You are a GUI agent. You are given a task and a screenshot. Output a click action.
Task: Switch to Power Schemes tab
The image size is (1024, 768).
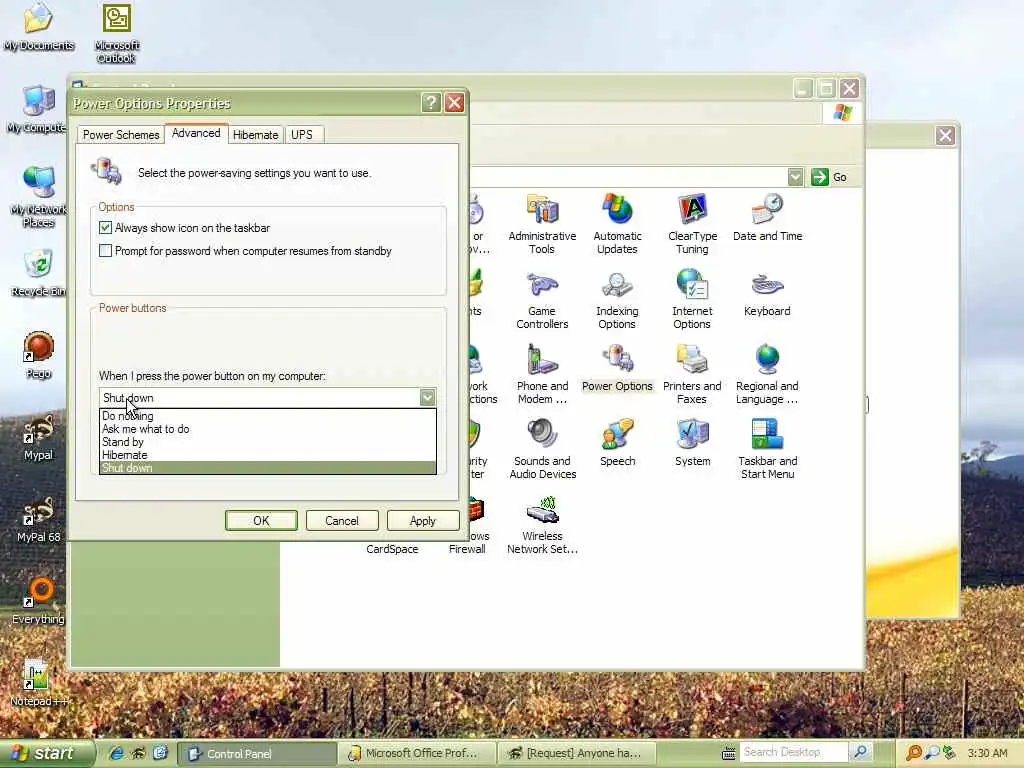[121, 135]
